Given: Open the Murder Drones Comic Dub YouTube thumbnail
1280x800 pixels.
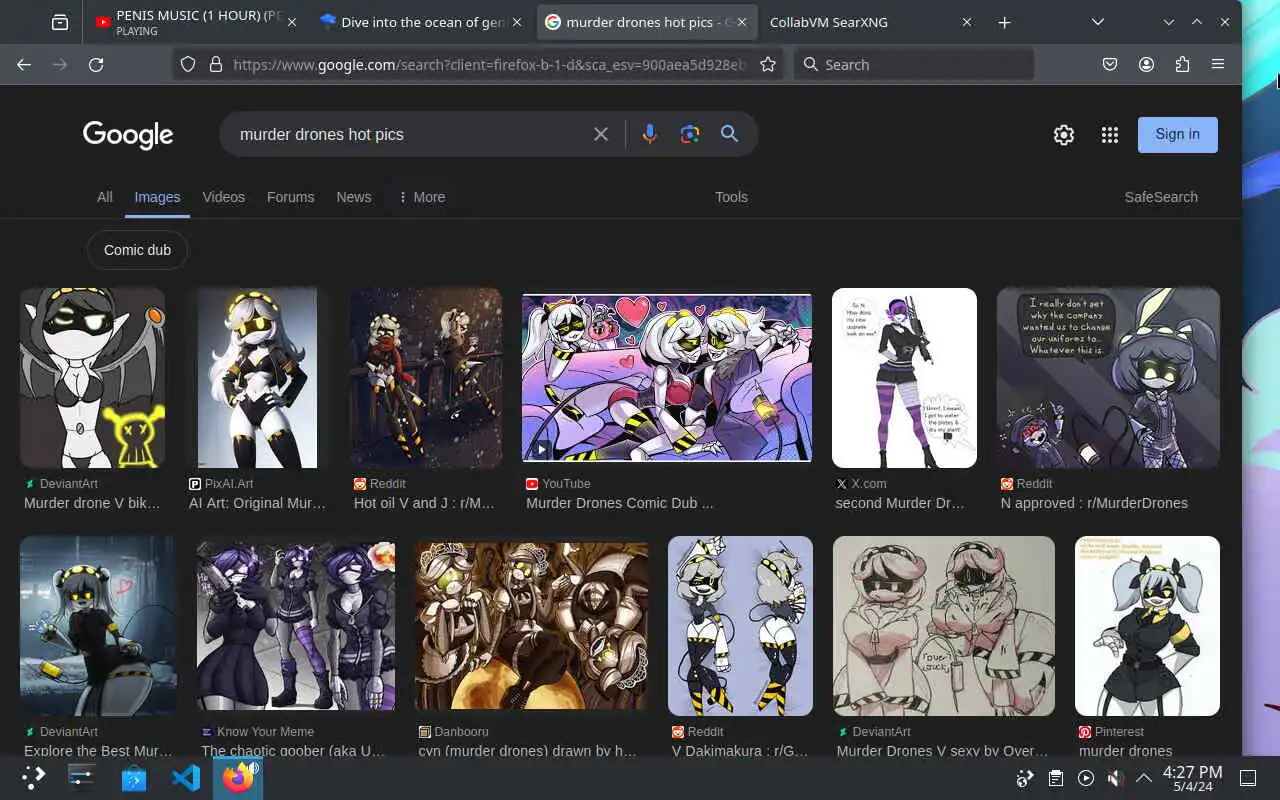Looking at the screenshot, I should pyautogui.click(x=667, y=378).
